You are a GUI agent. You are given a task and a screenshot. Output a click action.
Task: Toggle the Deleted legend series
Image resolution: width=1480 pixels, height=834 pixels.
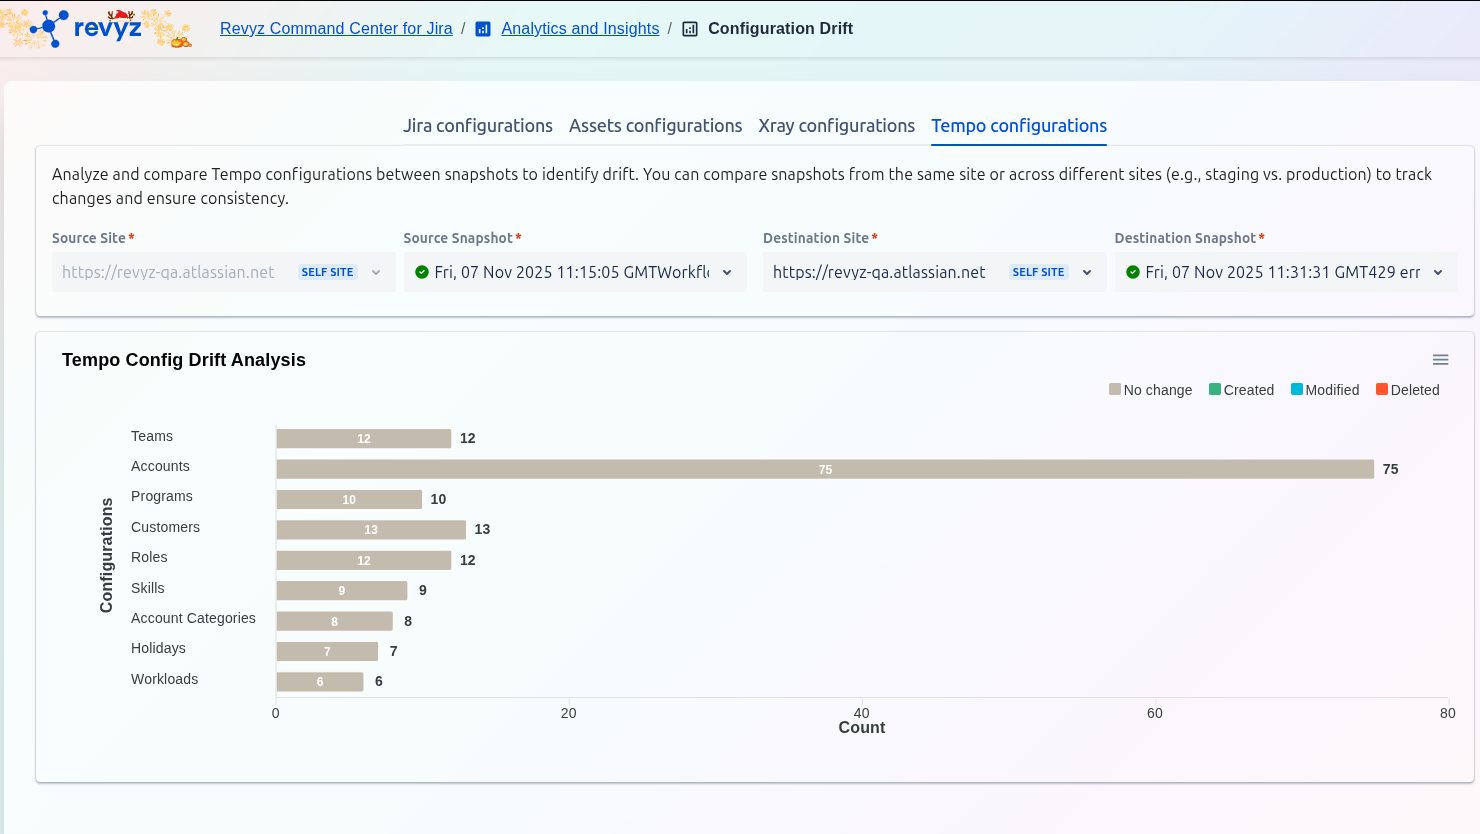(1407, 390)
